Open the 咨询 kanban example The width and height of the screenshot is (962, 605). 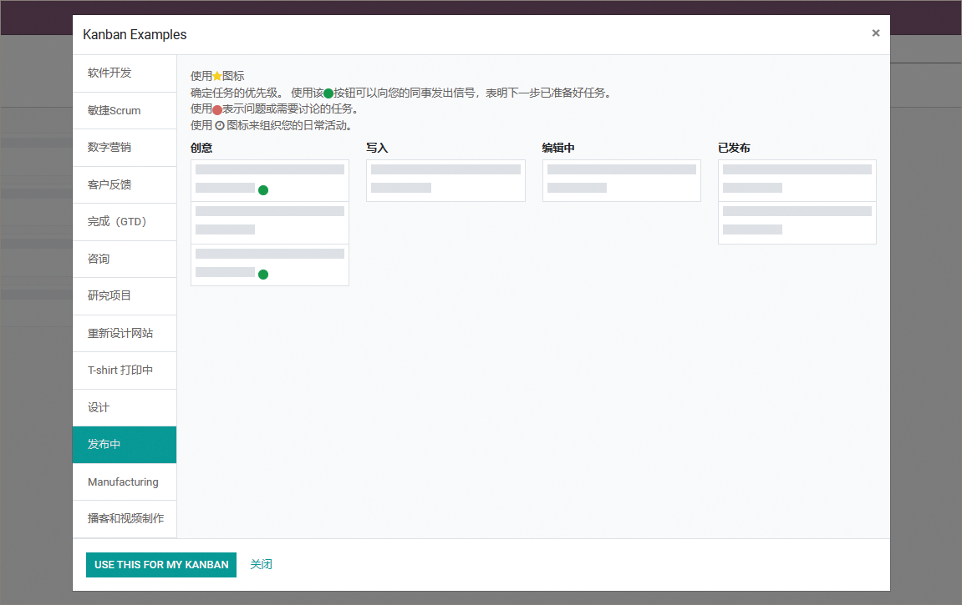click(124, 259)
